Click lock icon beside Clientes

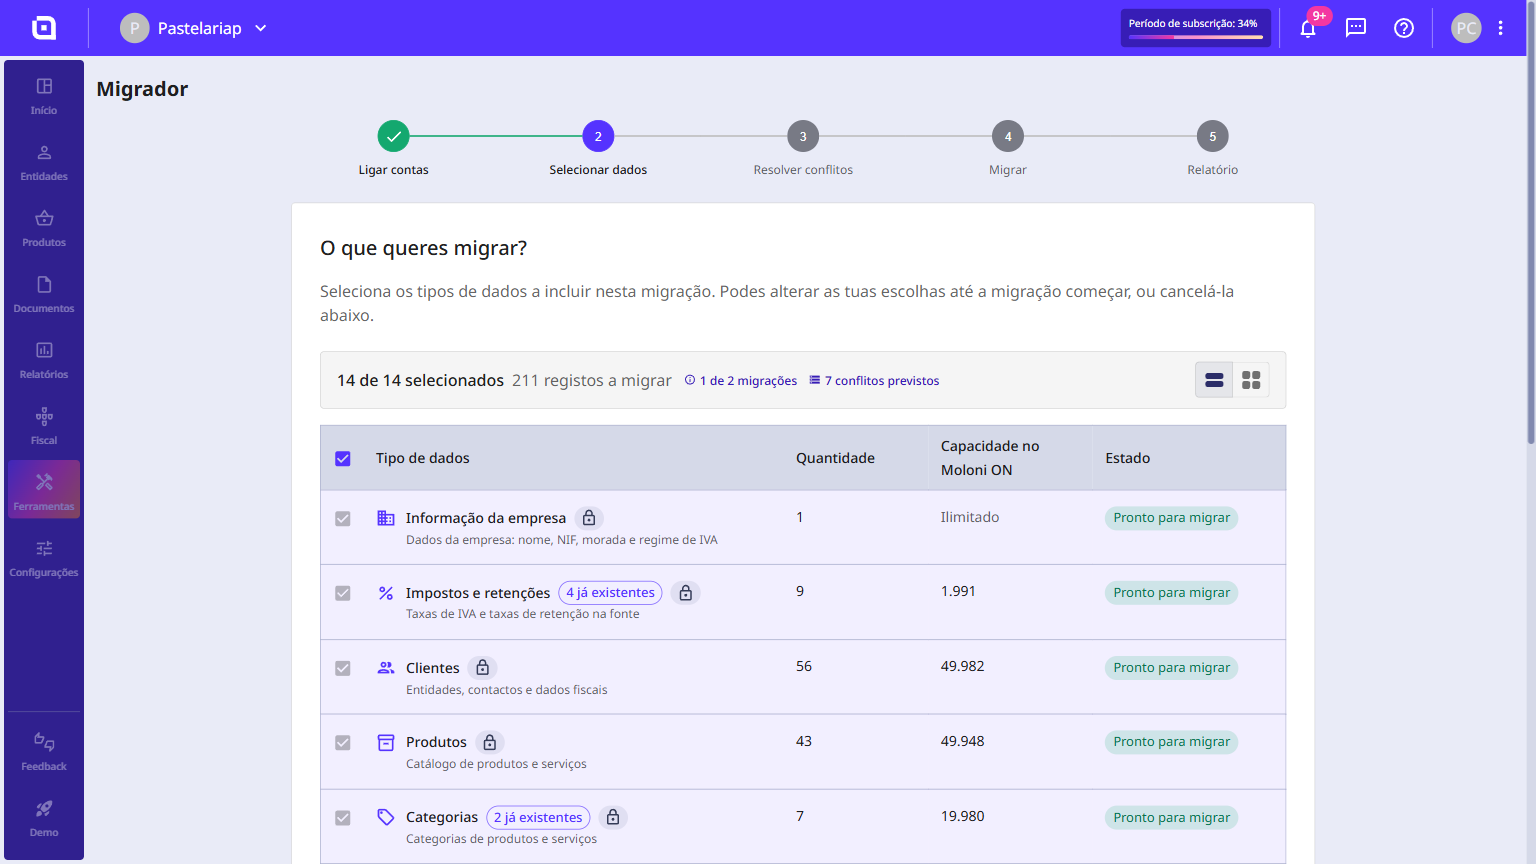coord(483,667)
